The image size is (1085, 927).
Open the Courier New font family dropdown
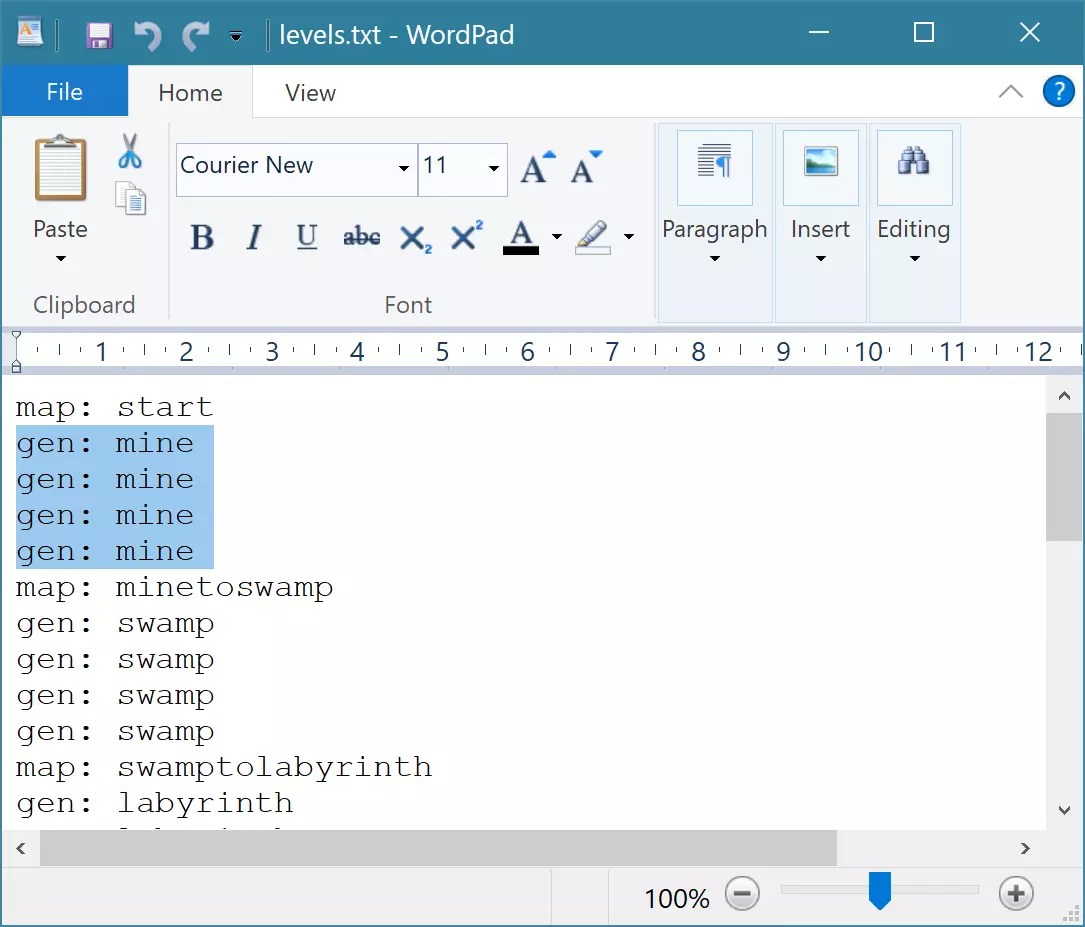pyautogui.click(x=404, y=168)
